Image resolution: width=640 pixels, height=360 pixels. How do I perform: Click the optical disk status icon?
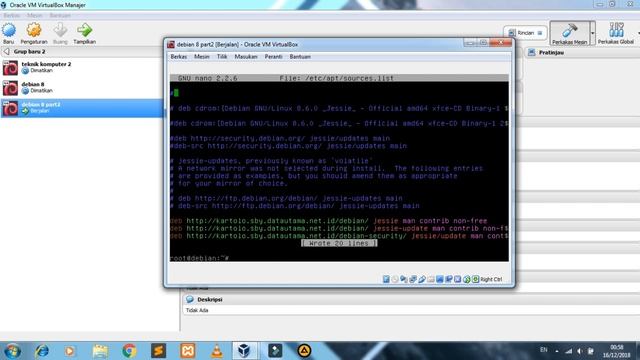pyautogui.click(x=395, y=279)
